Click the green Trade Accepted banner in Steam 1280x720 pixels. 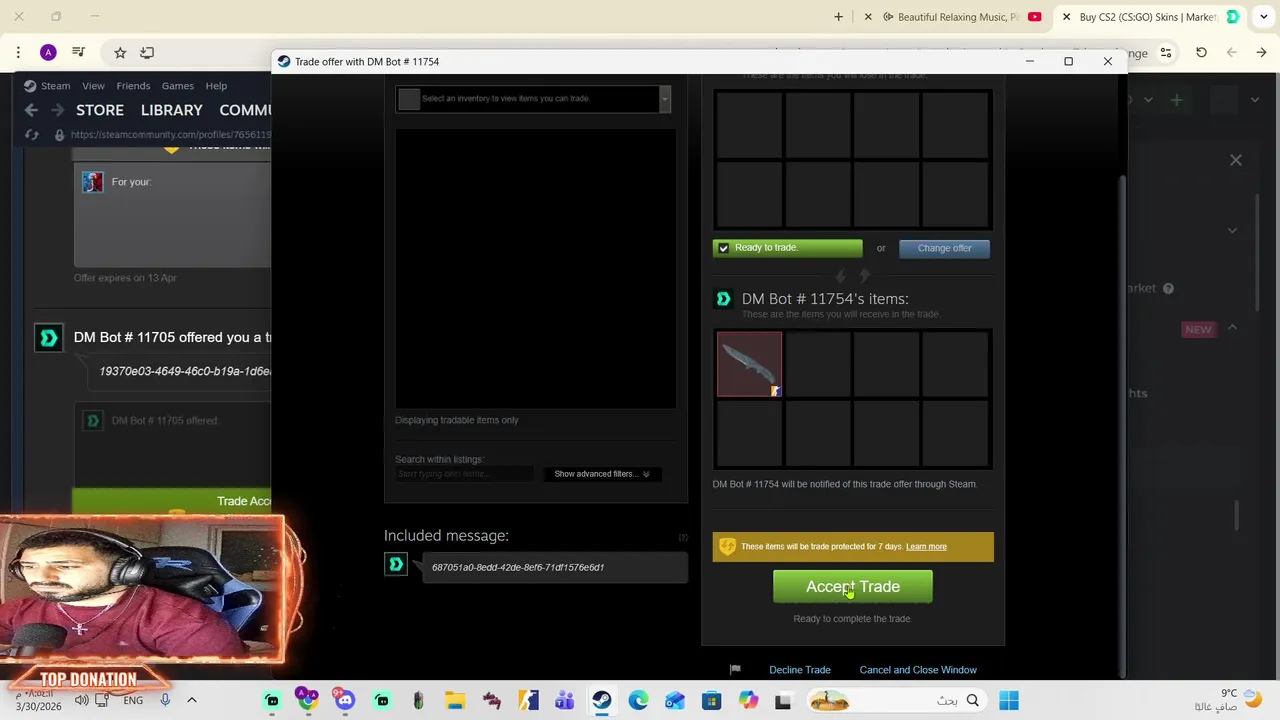(172, 501)
